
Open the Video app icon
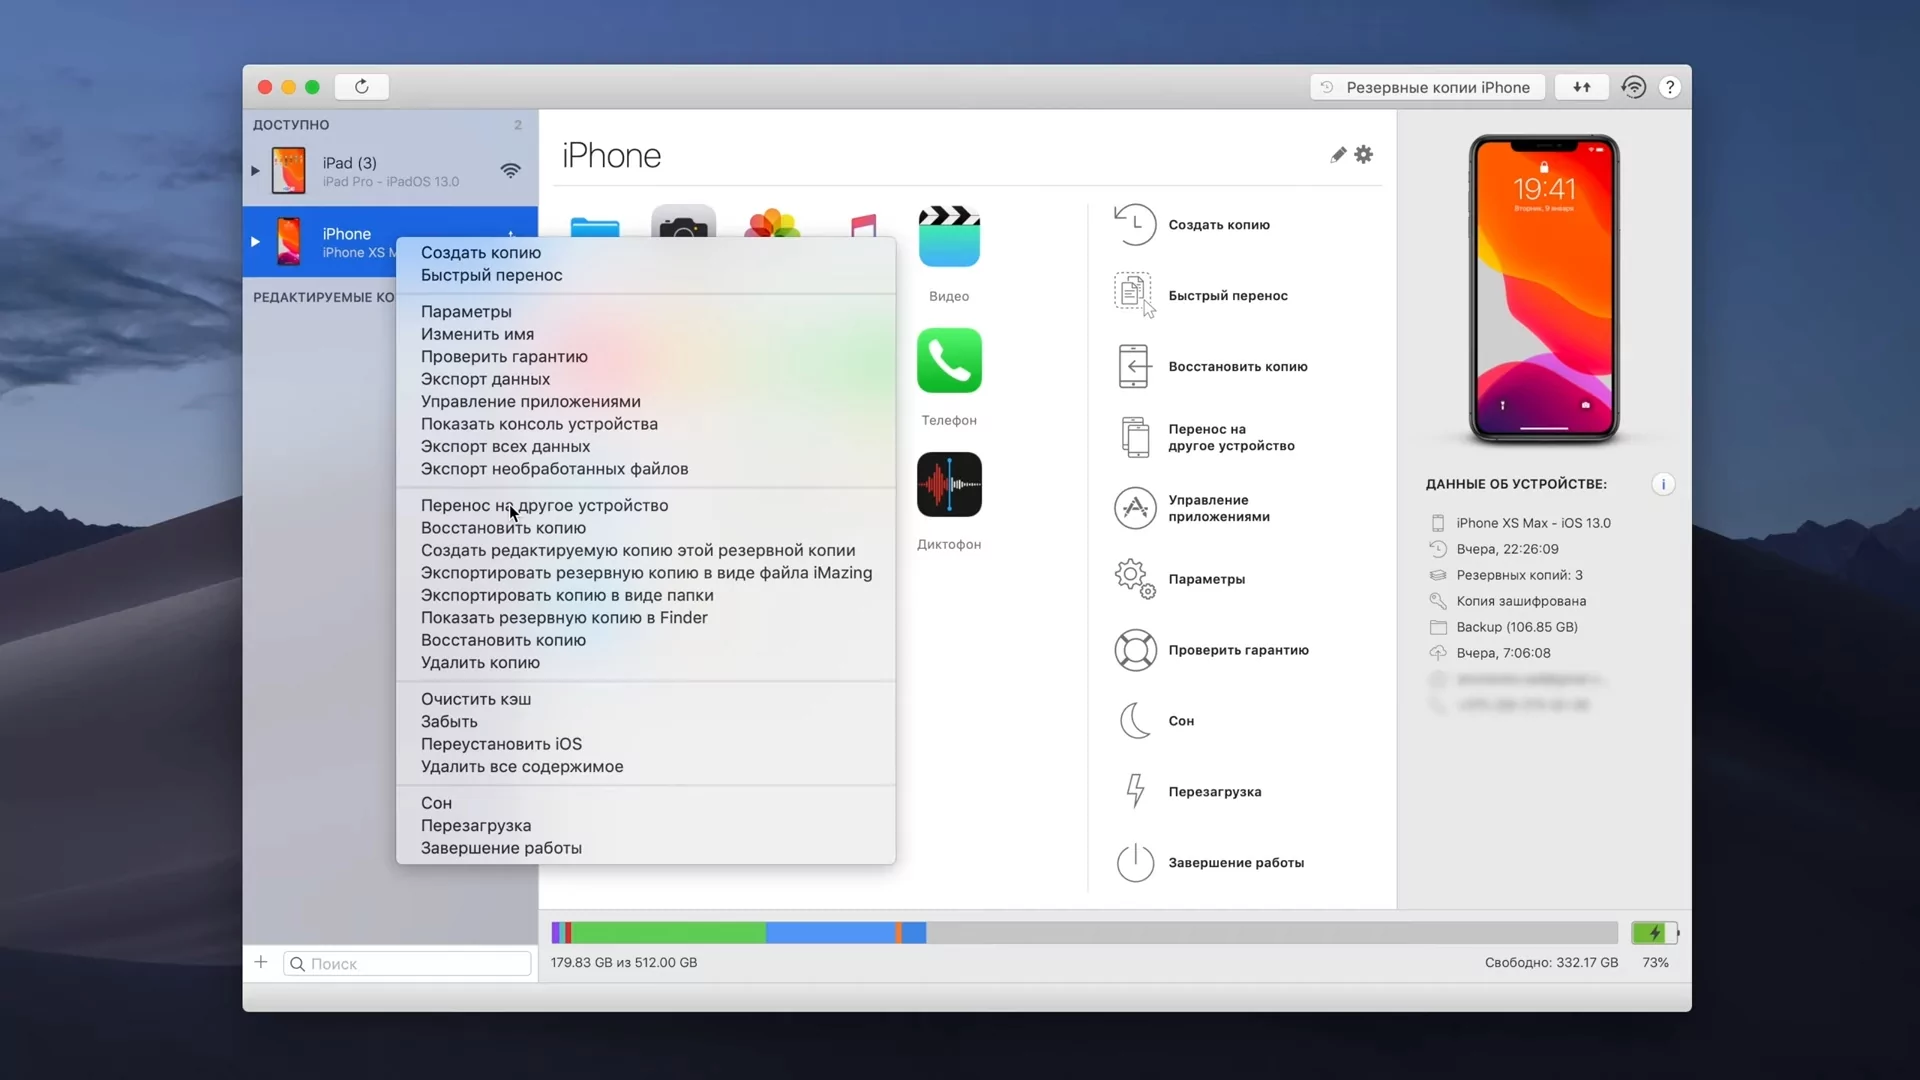pos(949,237)
